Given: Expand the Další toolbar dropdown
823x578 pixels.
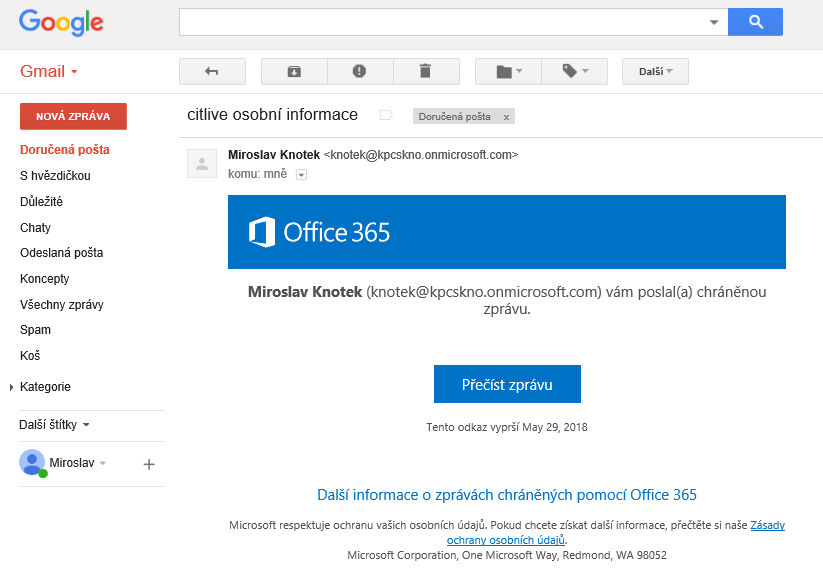Looking at the screenshot, I should tap(655, 71).
